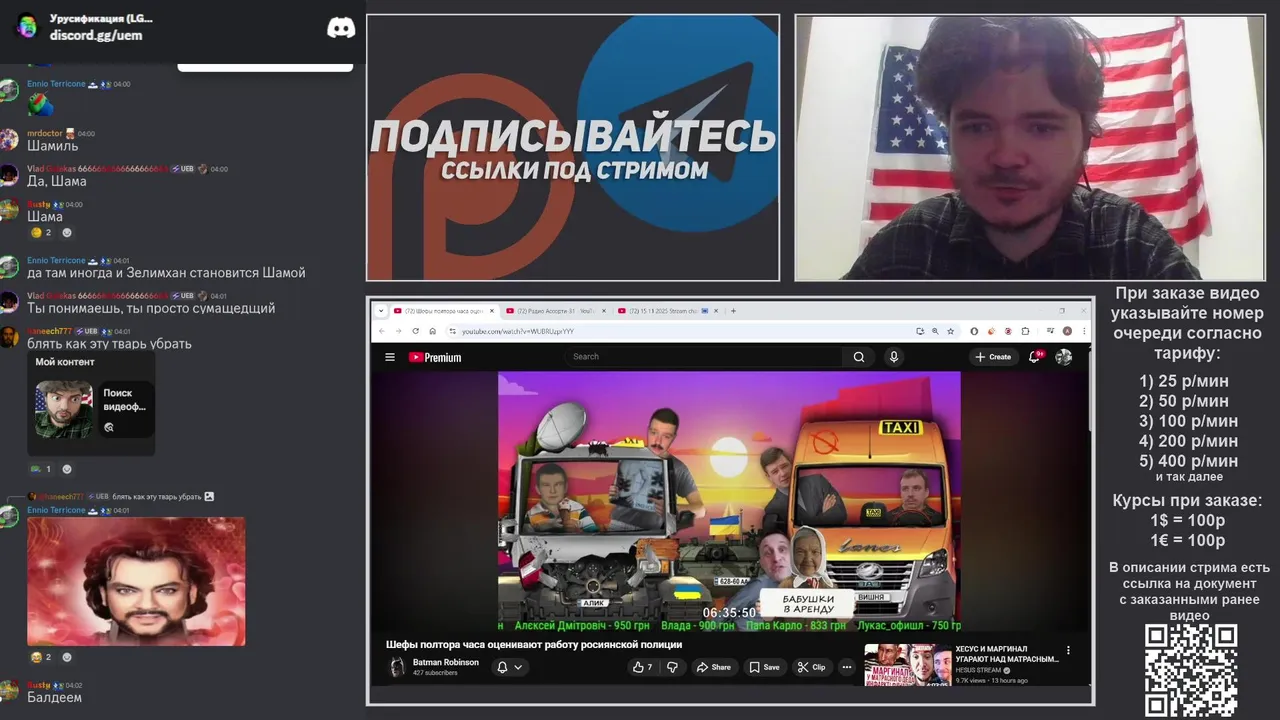Open the YouTube hamburger guide menu
The image size is (1280, 720).
(x=390, y=357)
